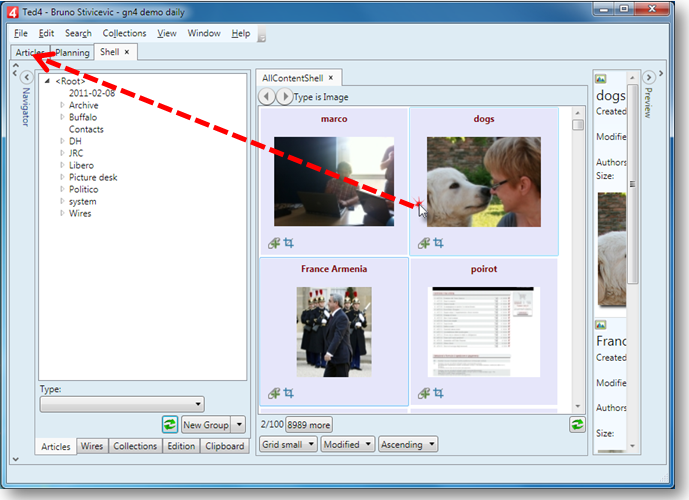The height and width of the screenshot is (500, 689).
Task: Close the AllContentShell tab
Action: [331, 78]
